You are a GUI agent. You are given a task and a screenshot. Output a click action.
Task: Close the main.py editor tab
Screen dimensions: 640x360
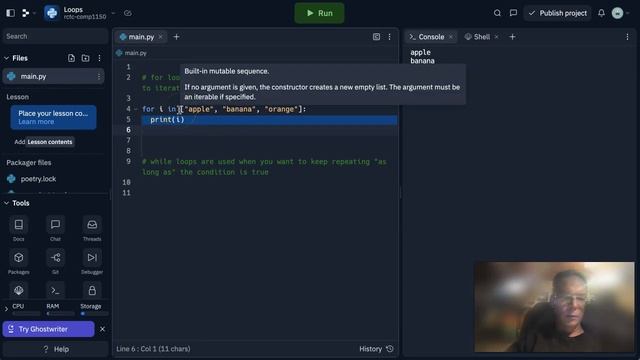160,37
